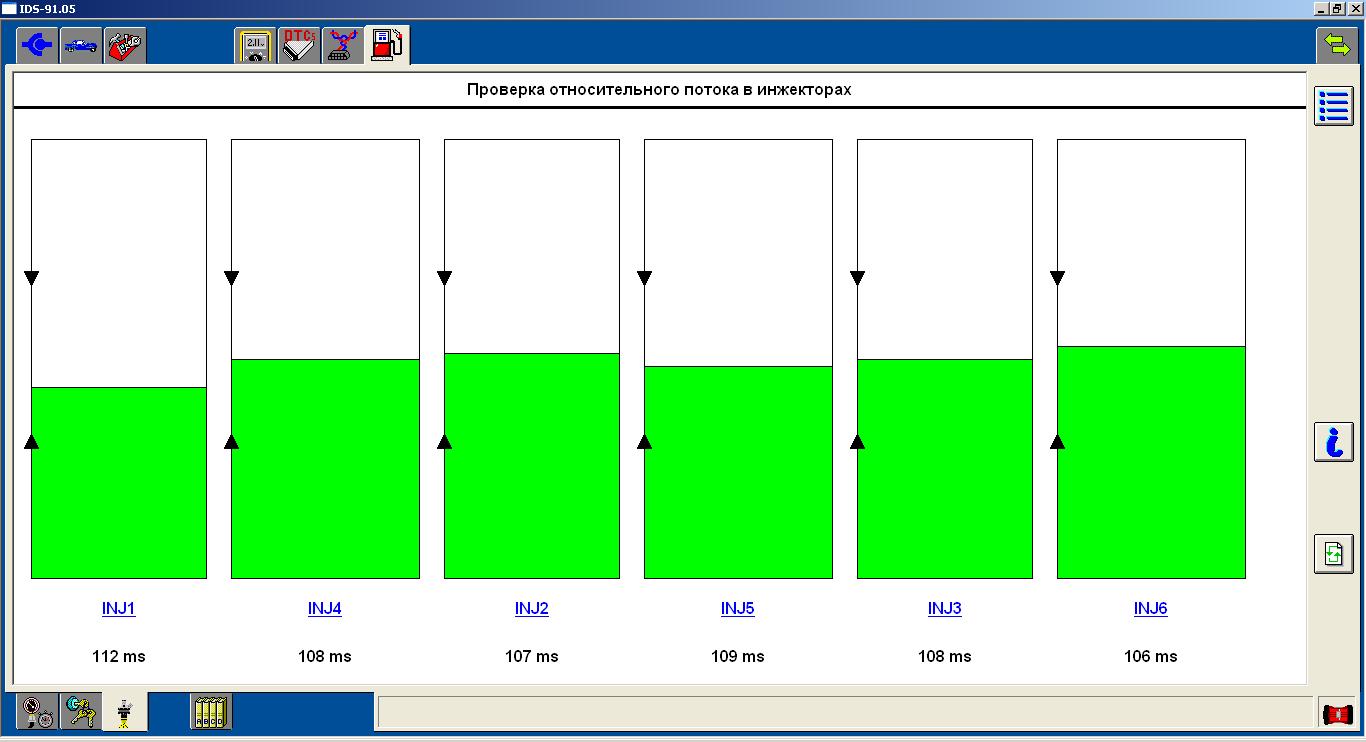Image resolution: width=1366 pixels, height=742 pixels.
Task: Select the fuel pump powertrain tab
Action: (388, 46)
